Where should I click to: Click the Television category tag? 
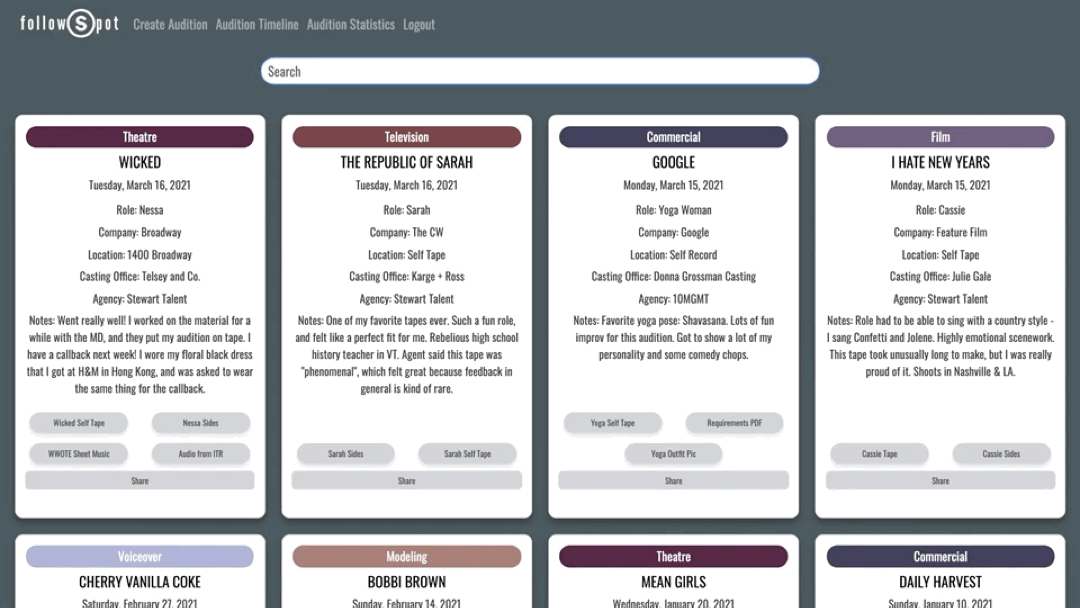[406, 137]
